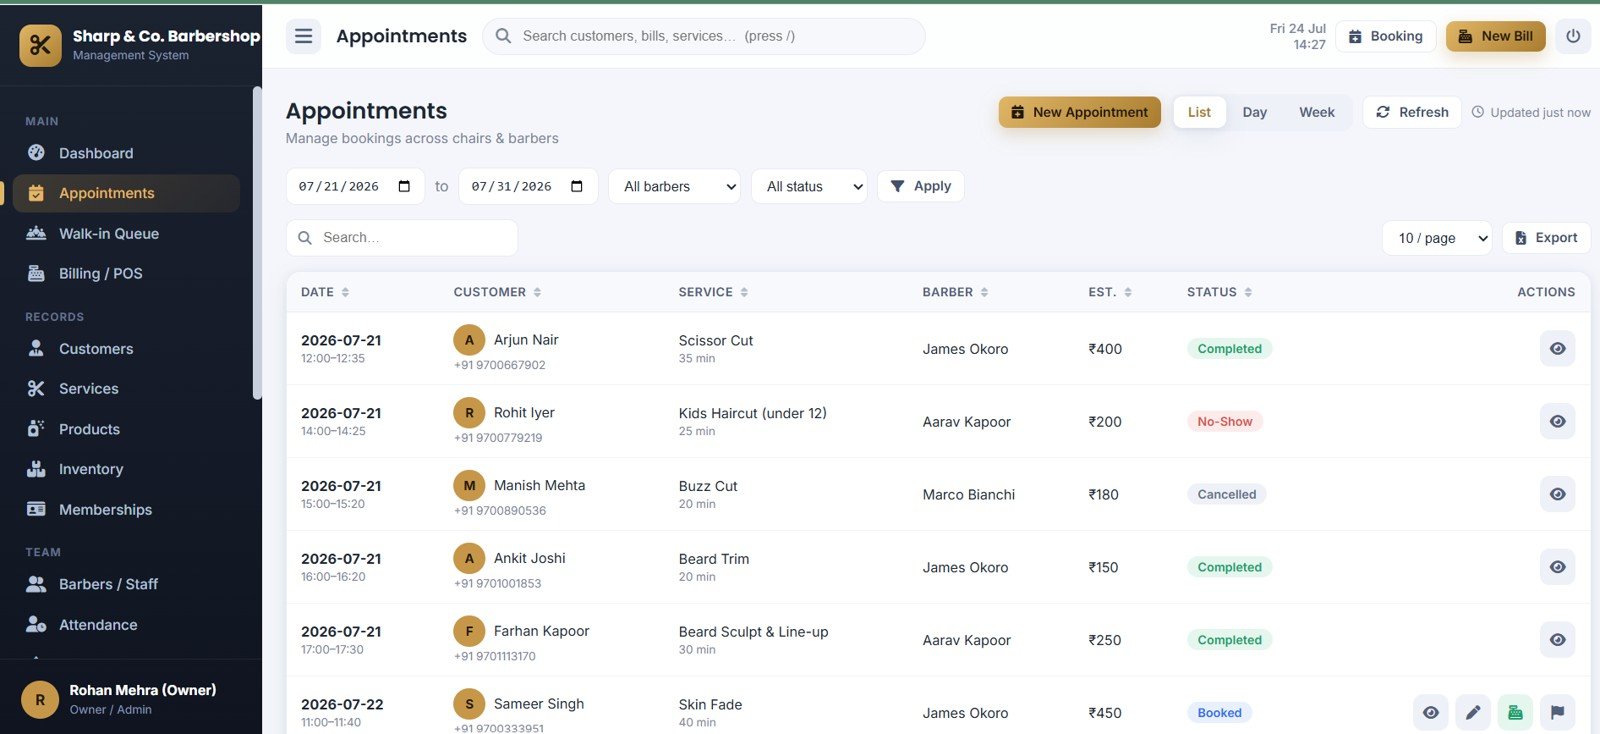Click Marco Bianchi barber name
The width and height of the screenshot is (1600, 734).
click(x=969, y=494)
